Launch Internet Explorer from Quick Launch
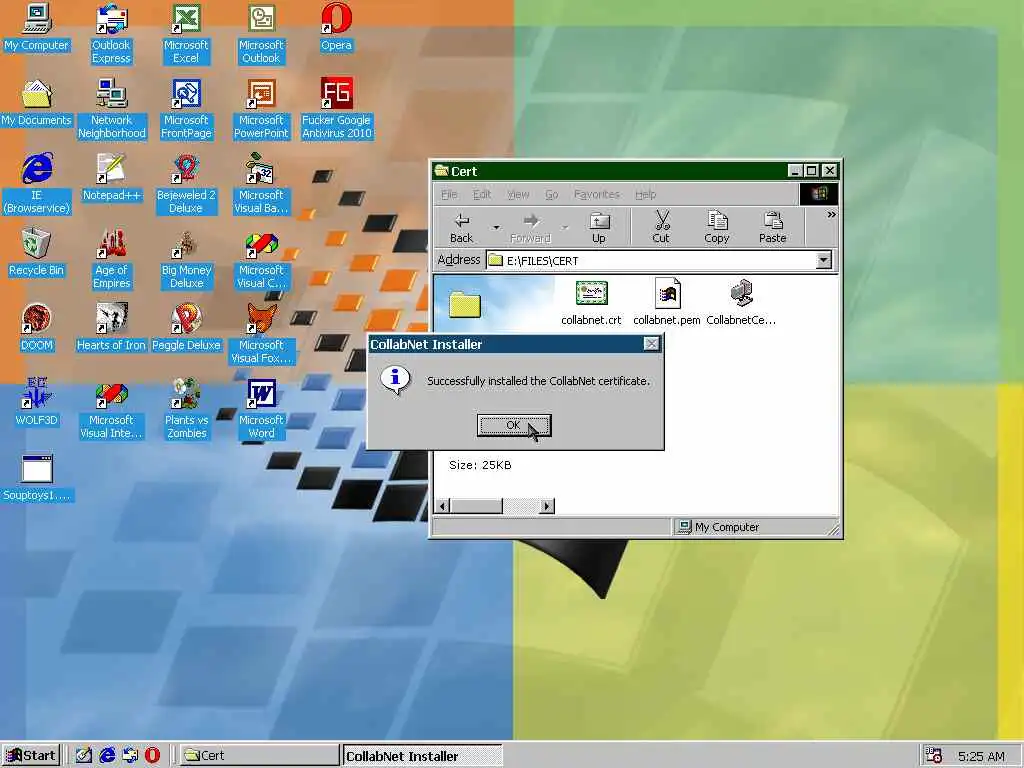 click(x=107, y=756)
